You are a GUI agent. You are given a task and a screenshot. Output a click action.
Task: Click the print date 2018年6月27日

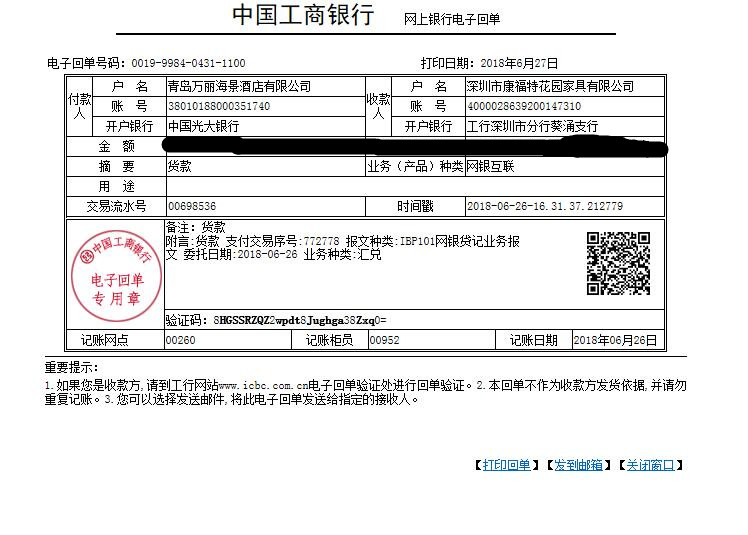click(519, 63)
